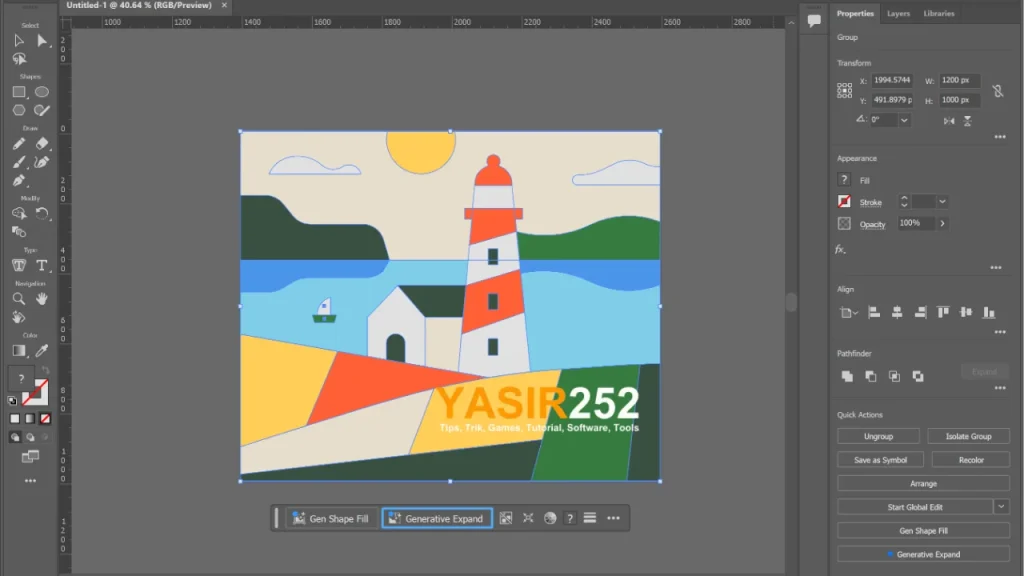Click vertical align bottom icon
Screen dimensions: 1024x576
pos(989,313)
